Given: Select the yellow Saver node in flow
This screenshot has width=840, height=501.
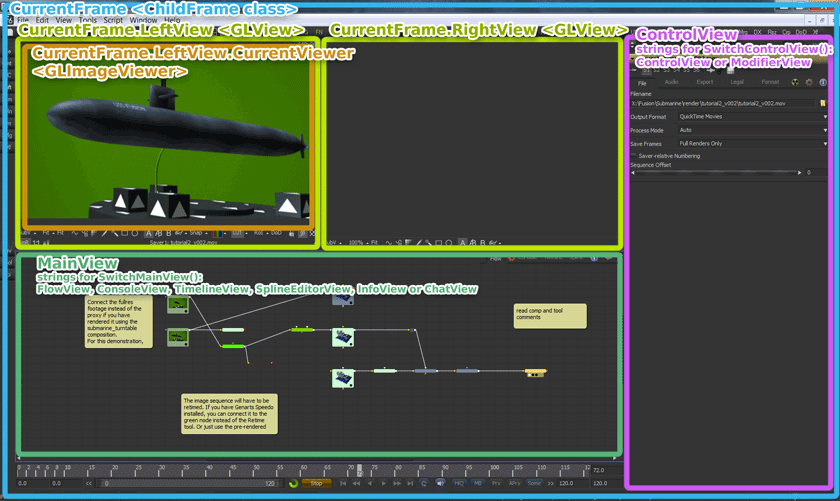Looking at the screenshot, I should pyautogui.click(x=535, y=372).
